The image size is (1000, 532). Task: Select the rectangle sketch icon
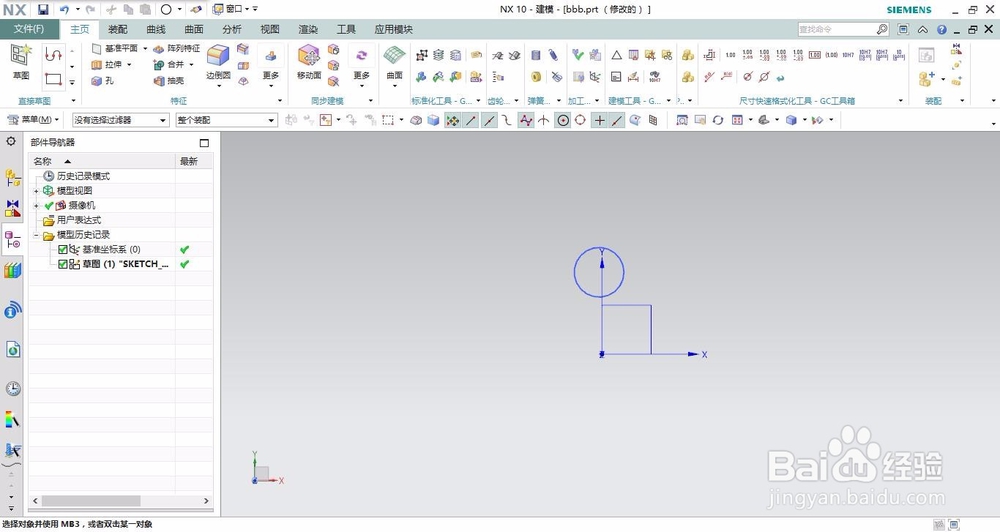[x=54, y=80]
